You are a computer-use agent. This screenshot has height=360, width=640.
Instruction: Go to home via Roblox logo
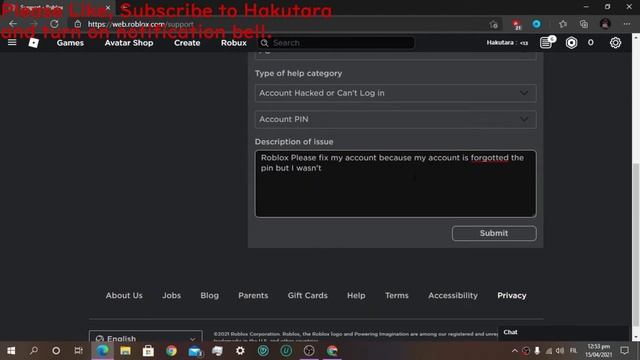[x=33, y=42]
